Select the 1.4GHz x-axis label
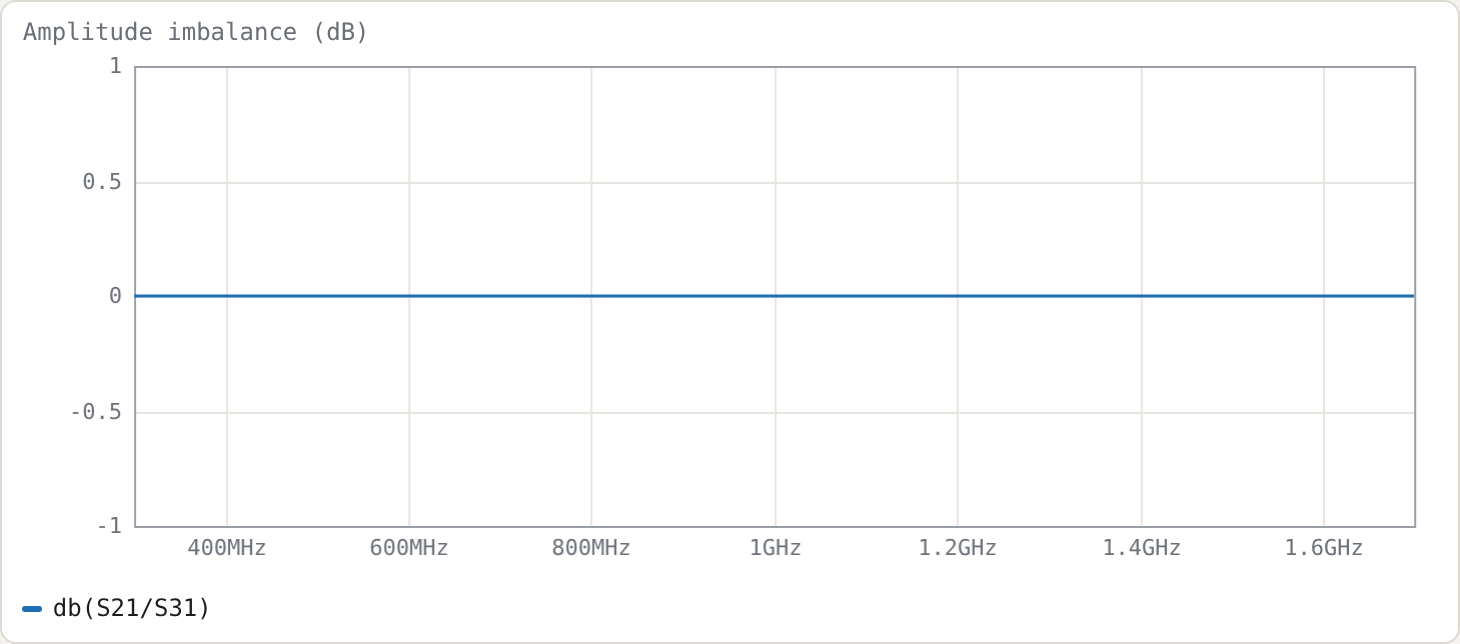The image size is (1460, 644). point(1141,548)
